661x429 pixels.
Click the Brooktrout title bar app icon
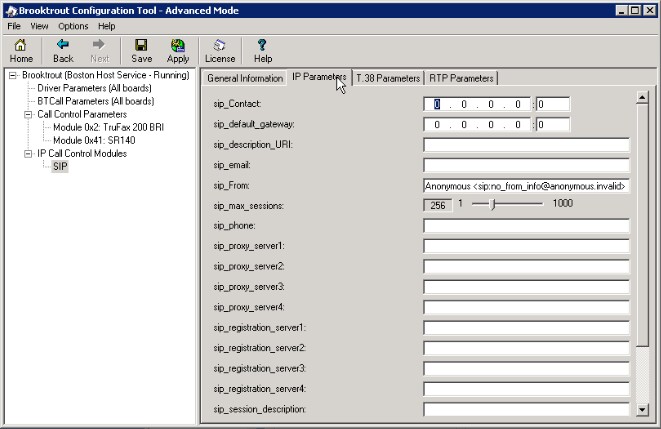pos(11,11)
